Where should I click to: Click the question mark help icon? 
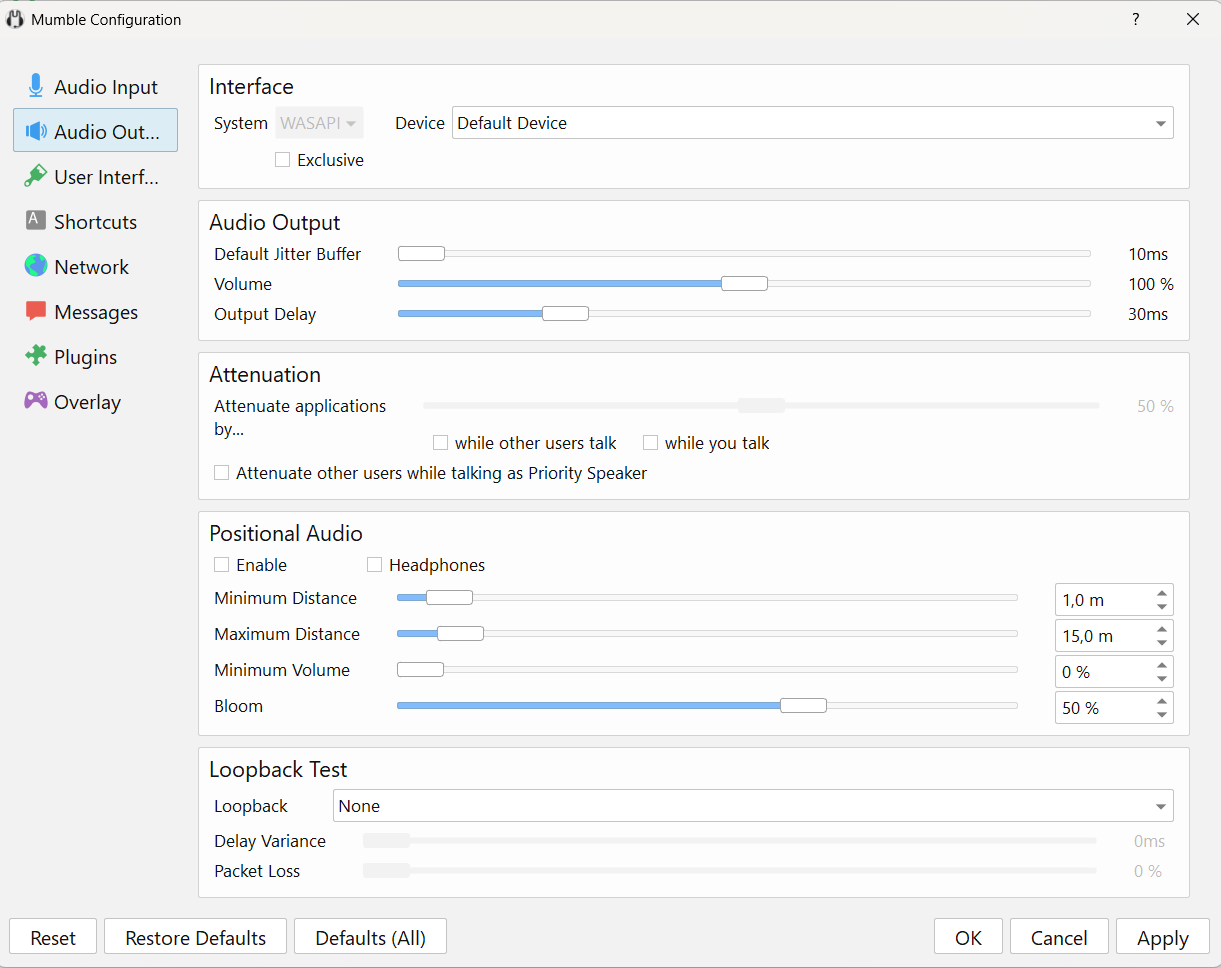click(1135, 19)
